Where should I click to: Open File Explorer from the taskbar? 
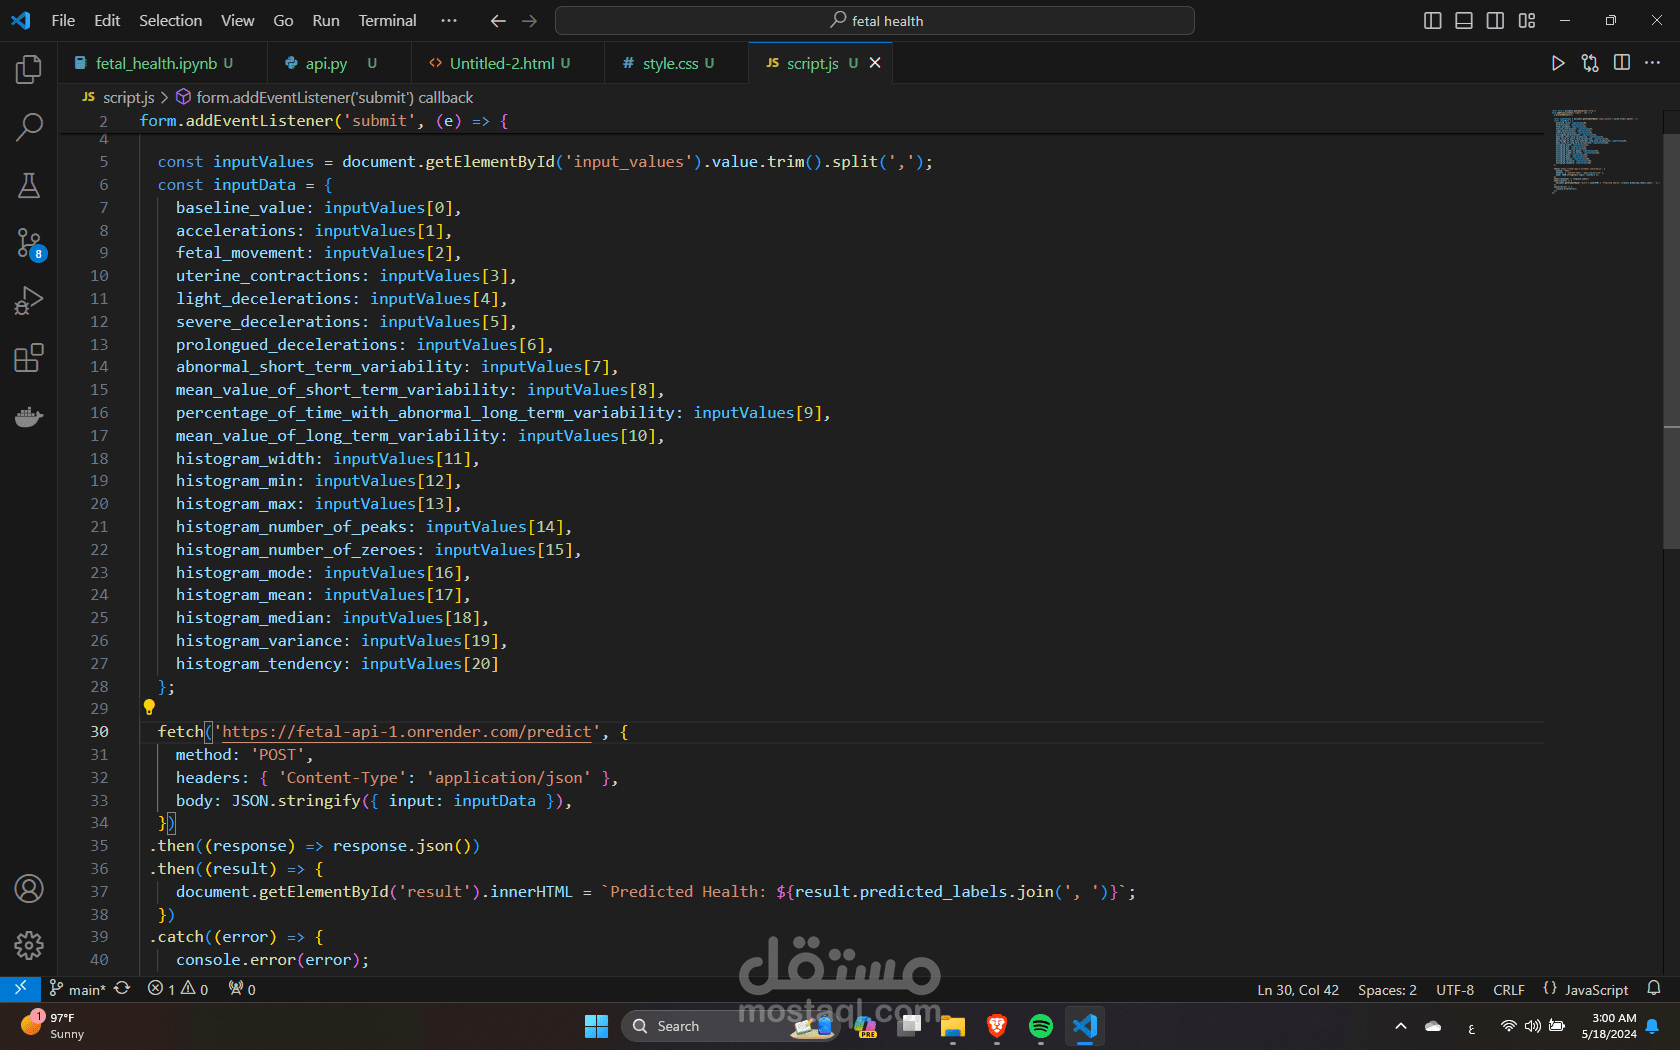[953, 1026]
